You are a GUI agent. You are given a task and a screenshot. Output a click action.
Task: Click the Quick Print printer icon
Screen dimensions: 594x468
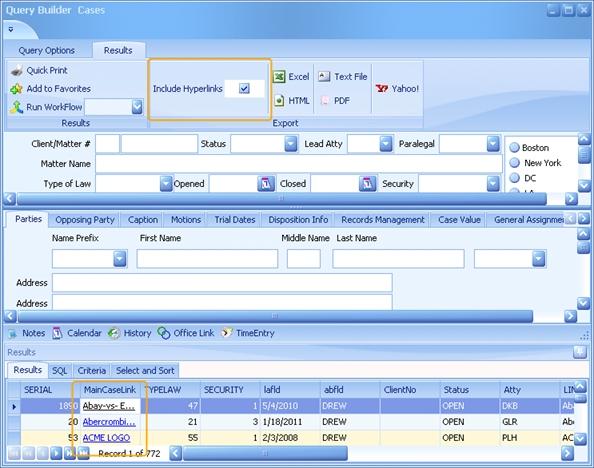coord(17,70)
